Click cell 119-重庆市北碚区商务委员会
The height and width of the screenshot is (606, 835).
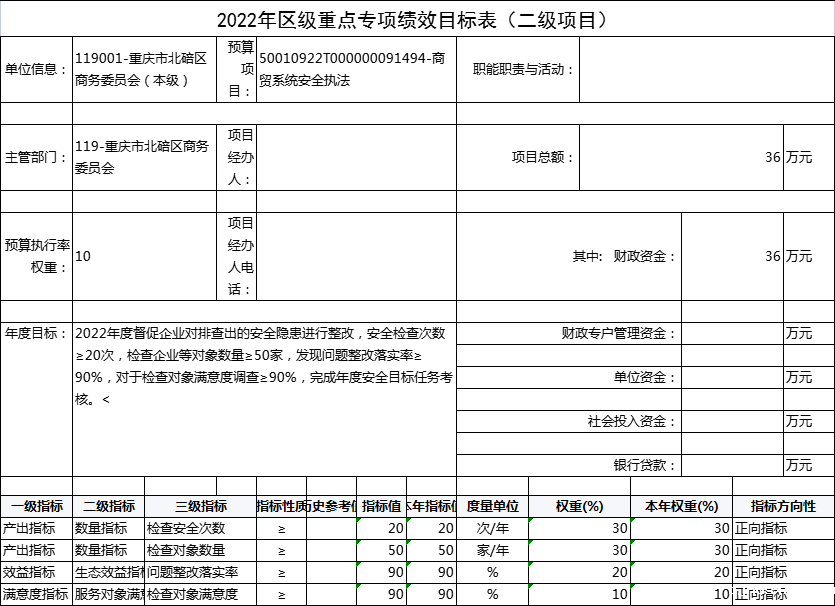(144, 158)
